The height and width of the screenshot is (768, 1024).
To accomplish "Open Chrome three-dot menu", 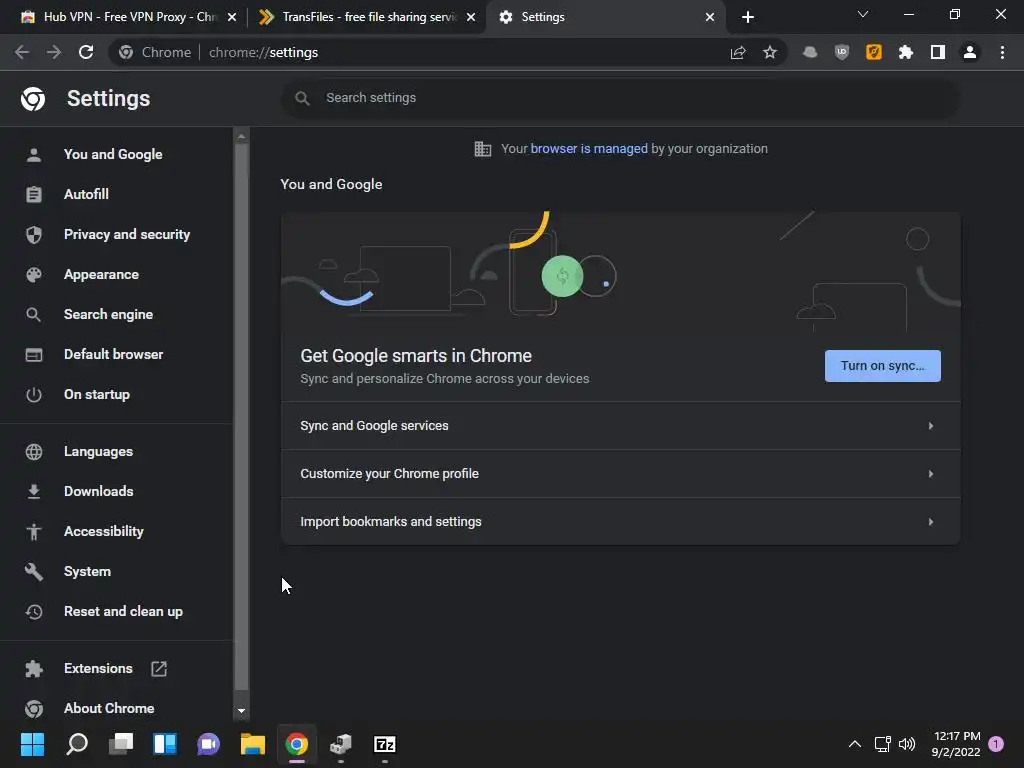I will (1002, 52).
